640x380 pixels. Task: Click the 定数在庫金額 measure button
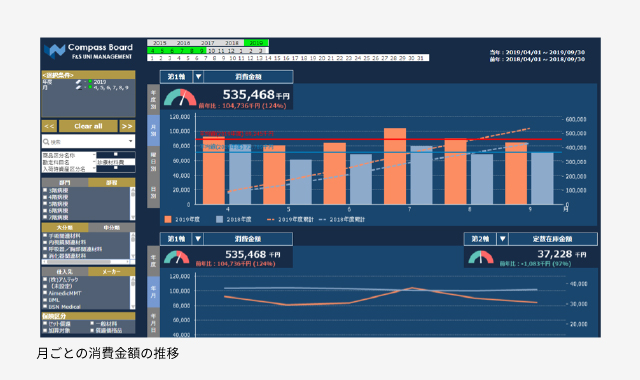pos(553,239)
